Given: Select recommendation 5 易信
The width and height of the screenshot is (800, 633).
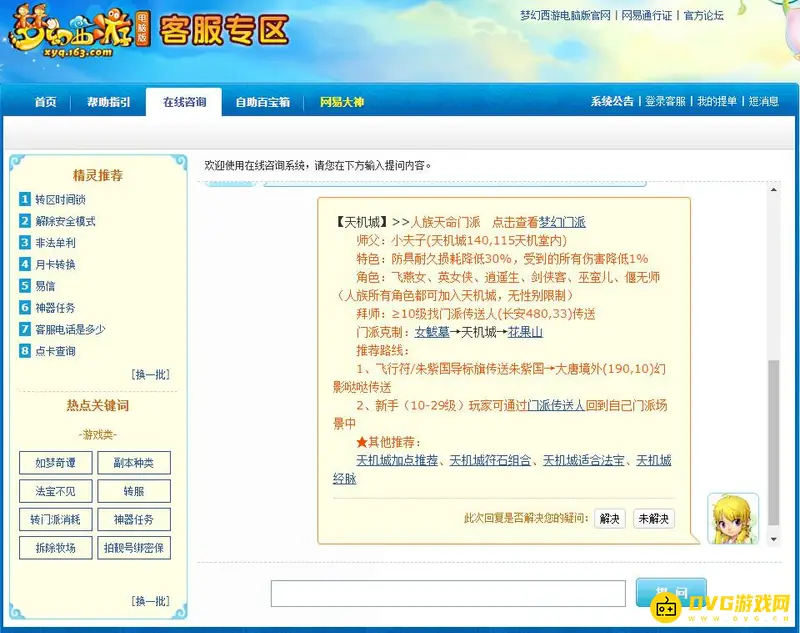Looking at the screenshot, I should click(x=45, y=286).
